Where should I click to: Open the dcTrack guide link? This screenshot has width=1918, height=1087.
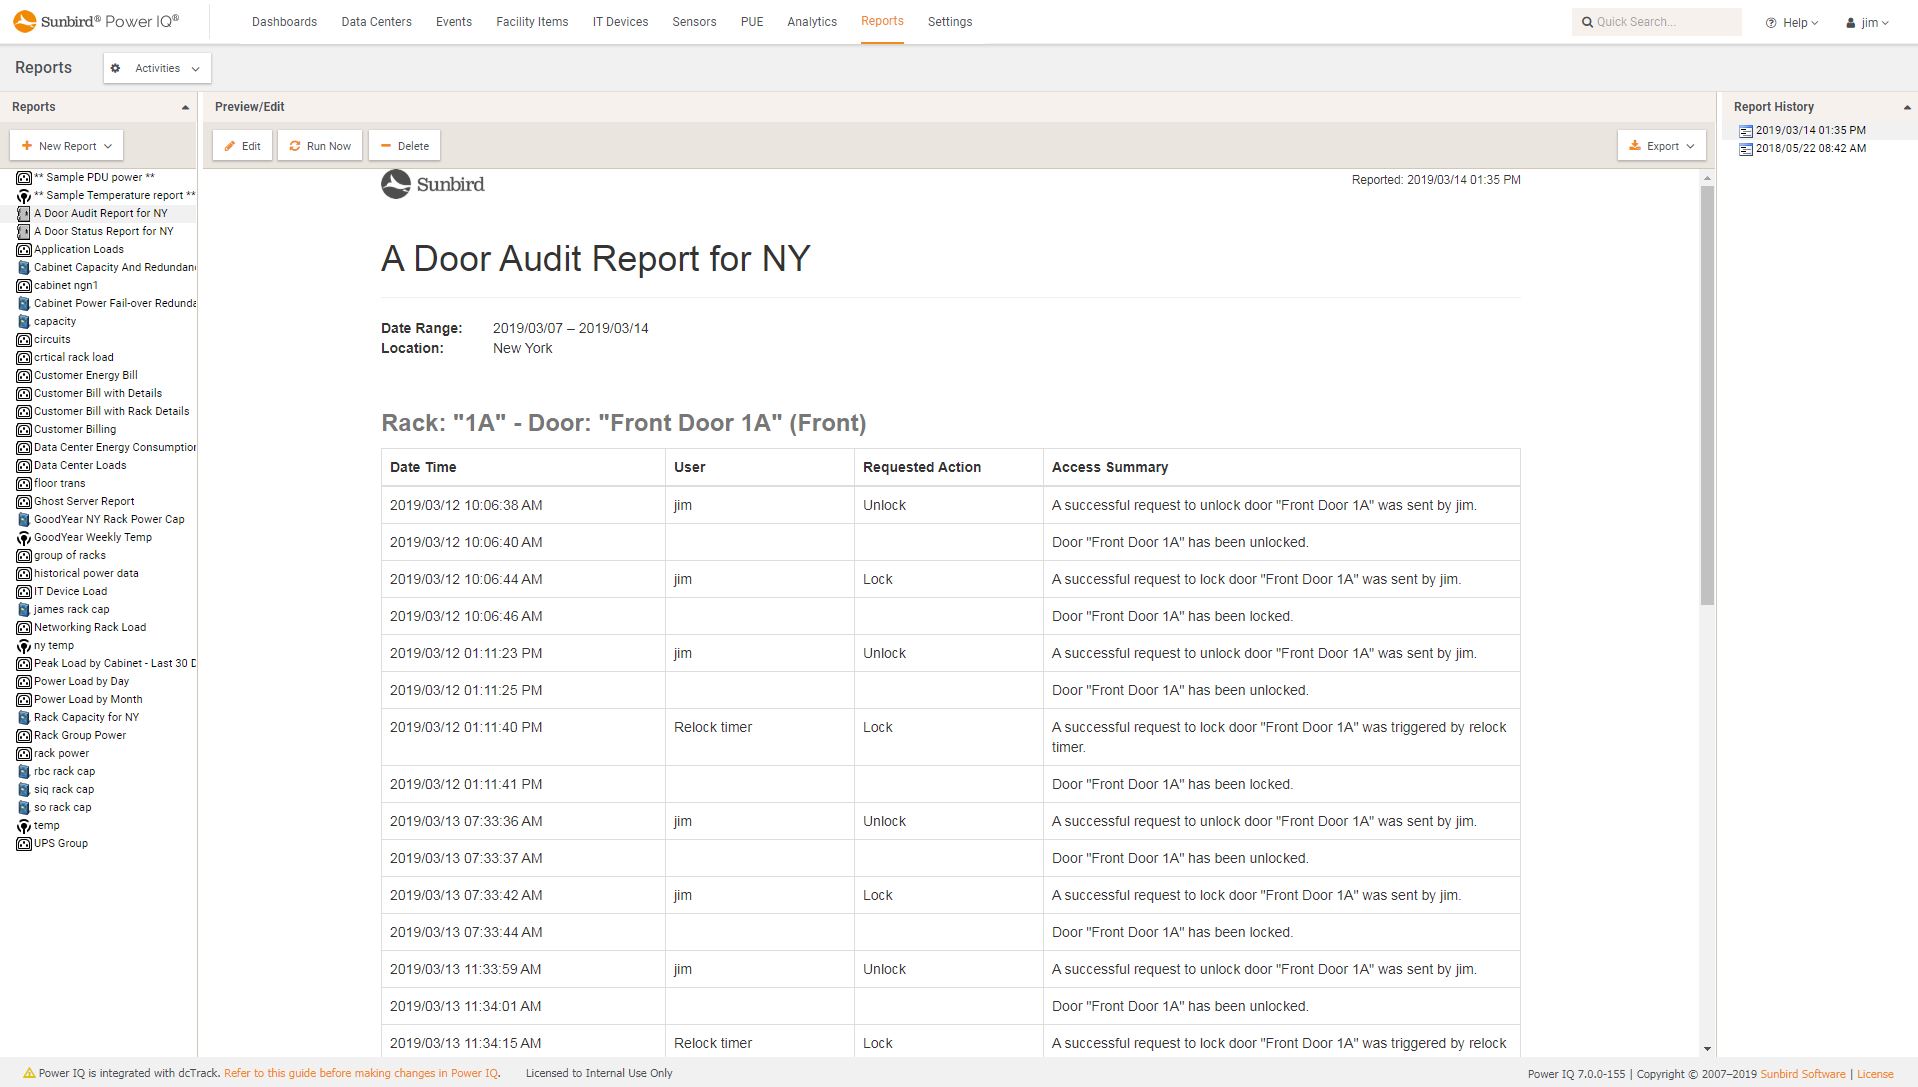click(361, 1072)
